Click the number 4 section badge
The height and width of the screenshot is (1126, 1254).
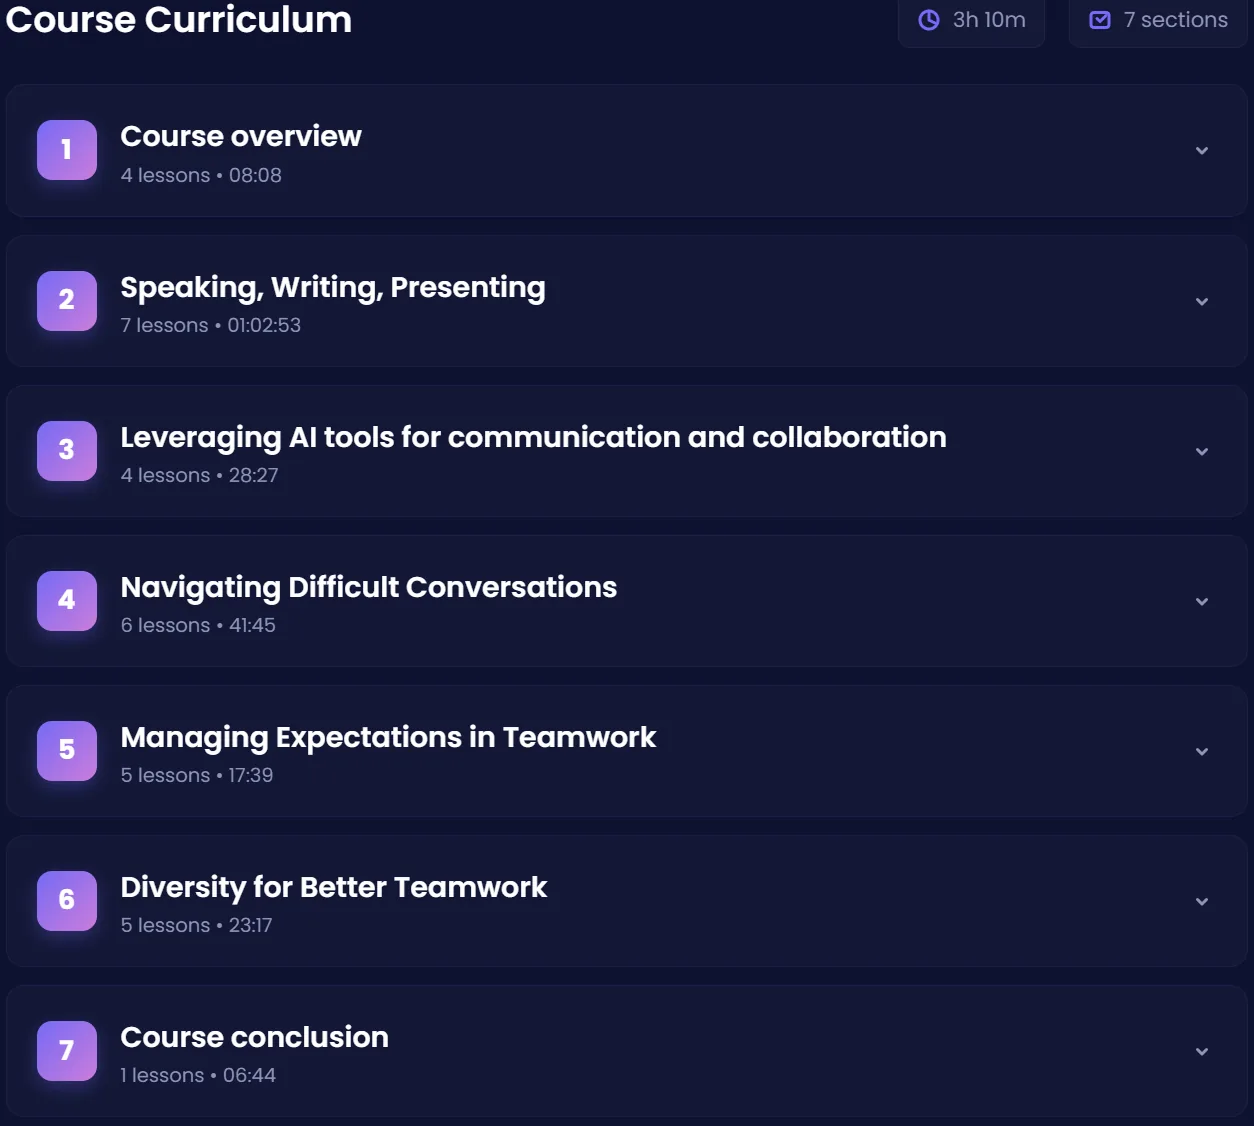point(67,600)
